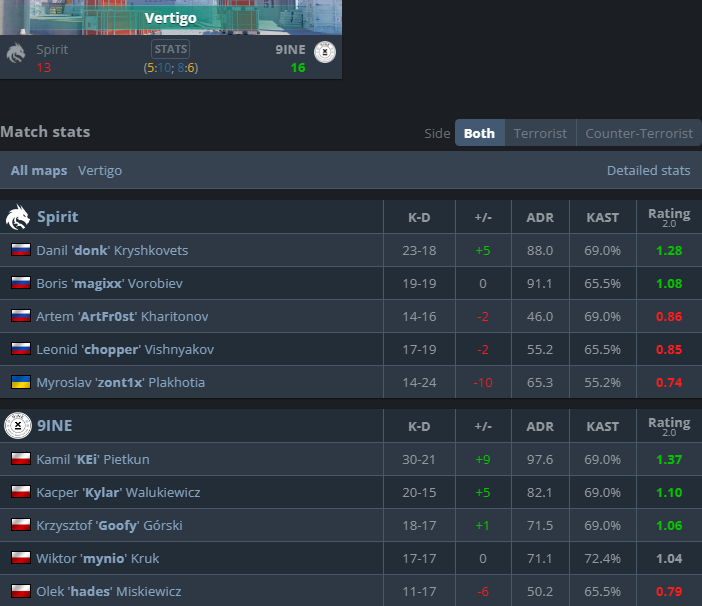Select the All maps tab
The height and width of the screenshot is (606, 702).
point(39,171)
